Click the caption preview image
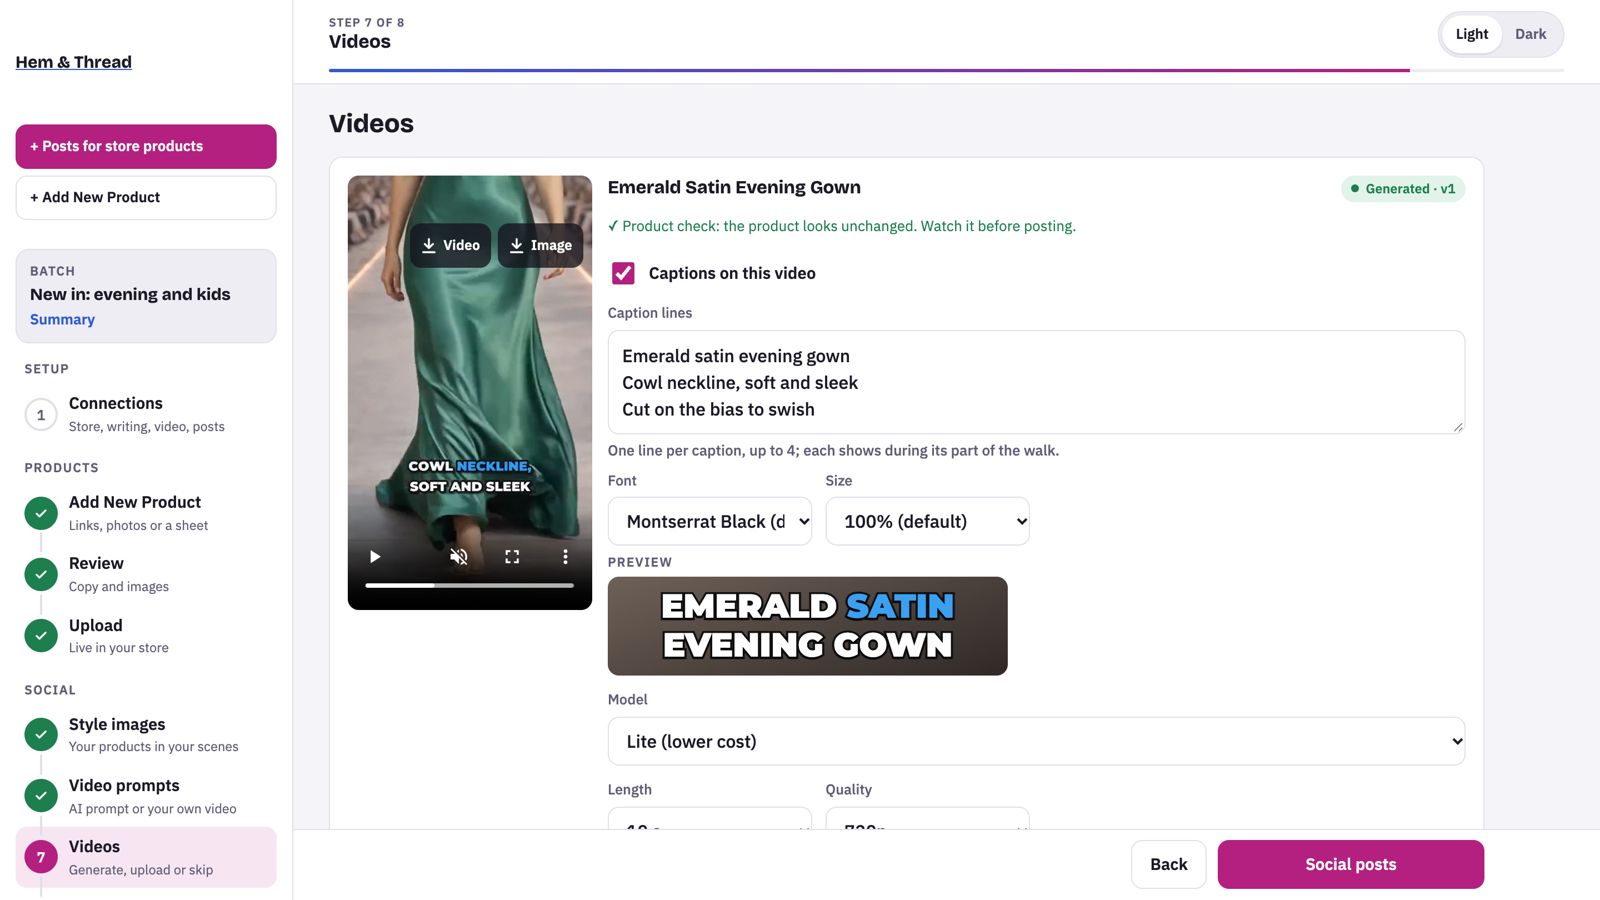The height and width of the screenshot is (900, 1600). [807, 626]
